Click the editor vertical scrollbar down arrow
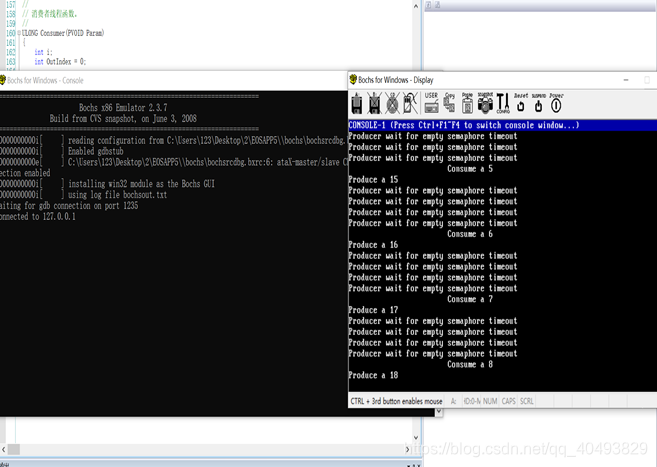This screenshot has width=657, height=467. pos(416,438)
